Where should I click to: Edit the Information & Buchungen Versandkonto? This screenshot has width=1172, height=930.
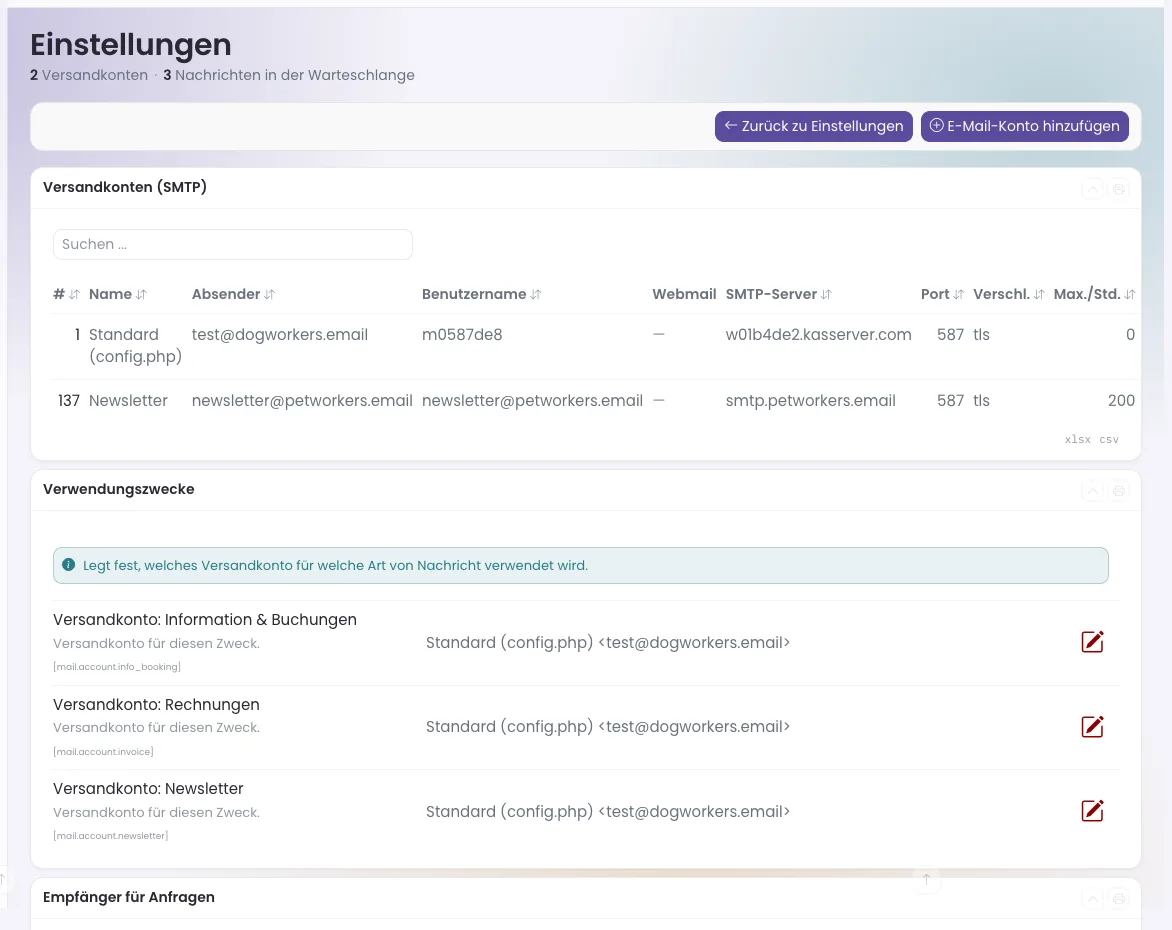[x=1092, y=641]
